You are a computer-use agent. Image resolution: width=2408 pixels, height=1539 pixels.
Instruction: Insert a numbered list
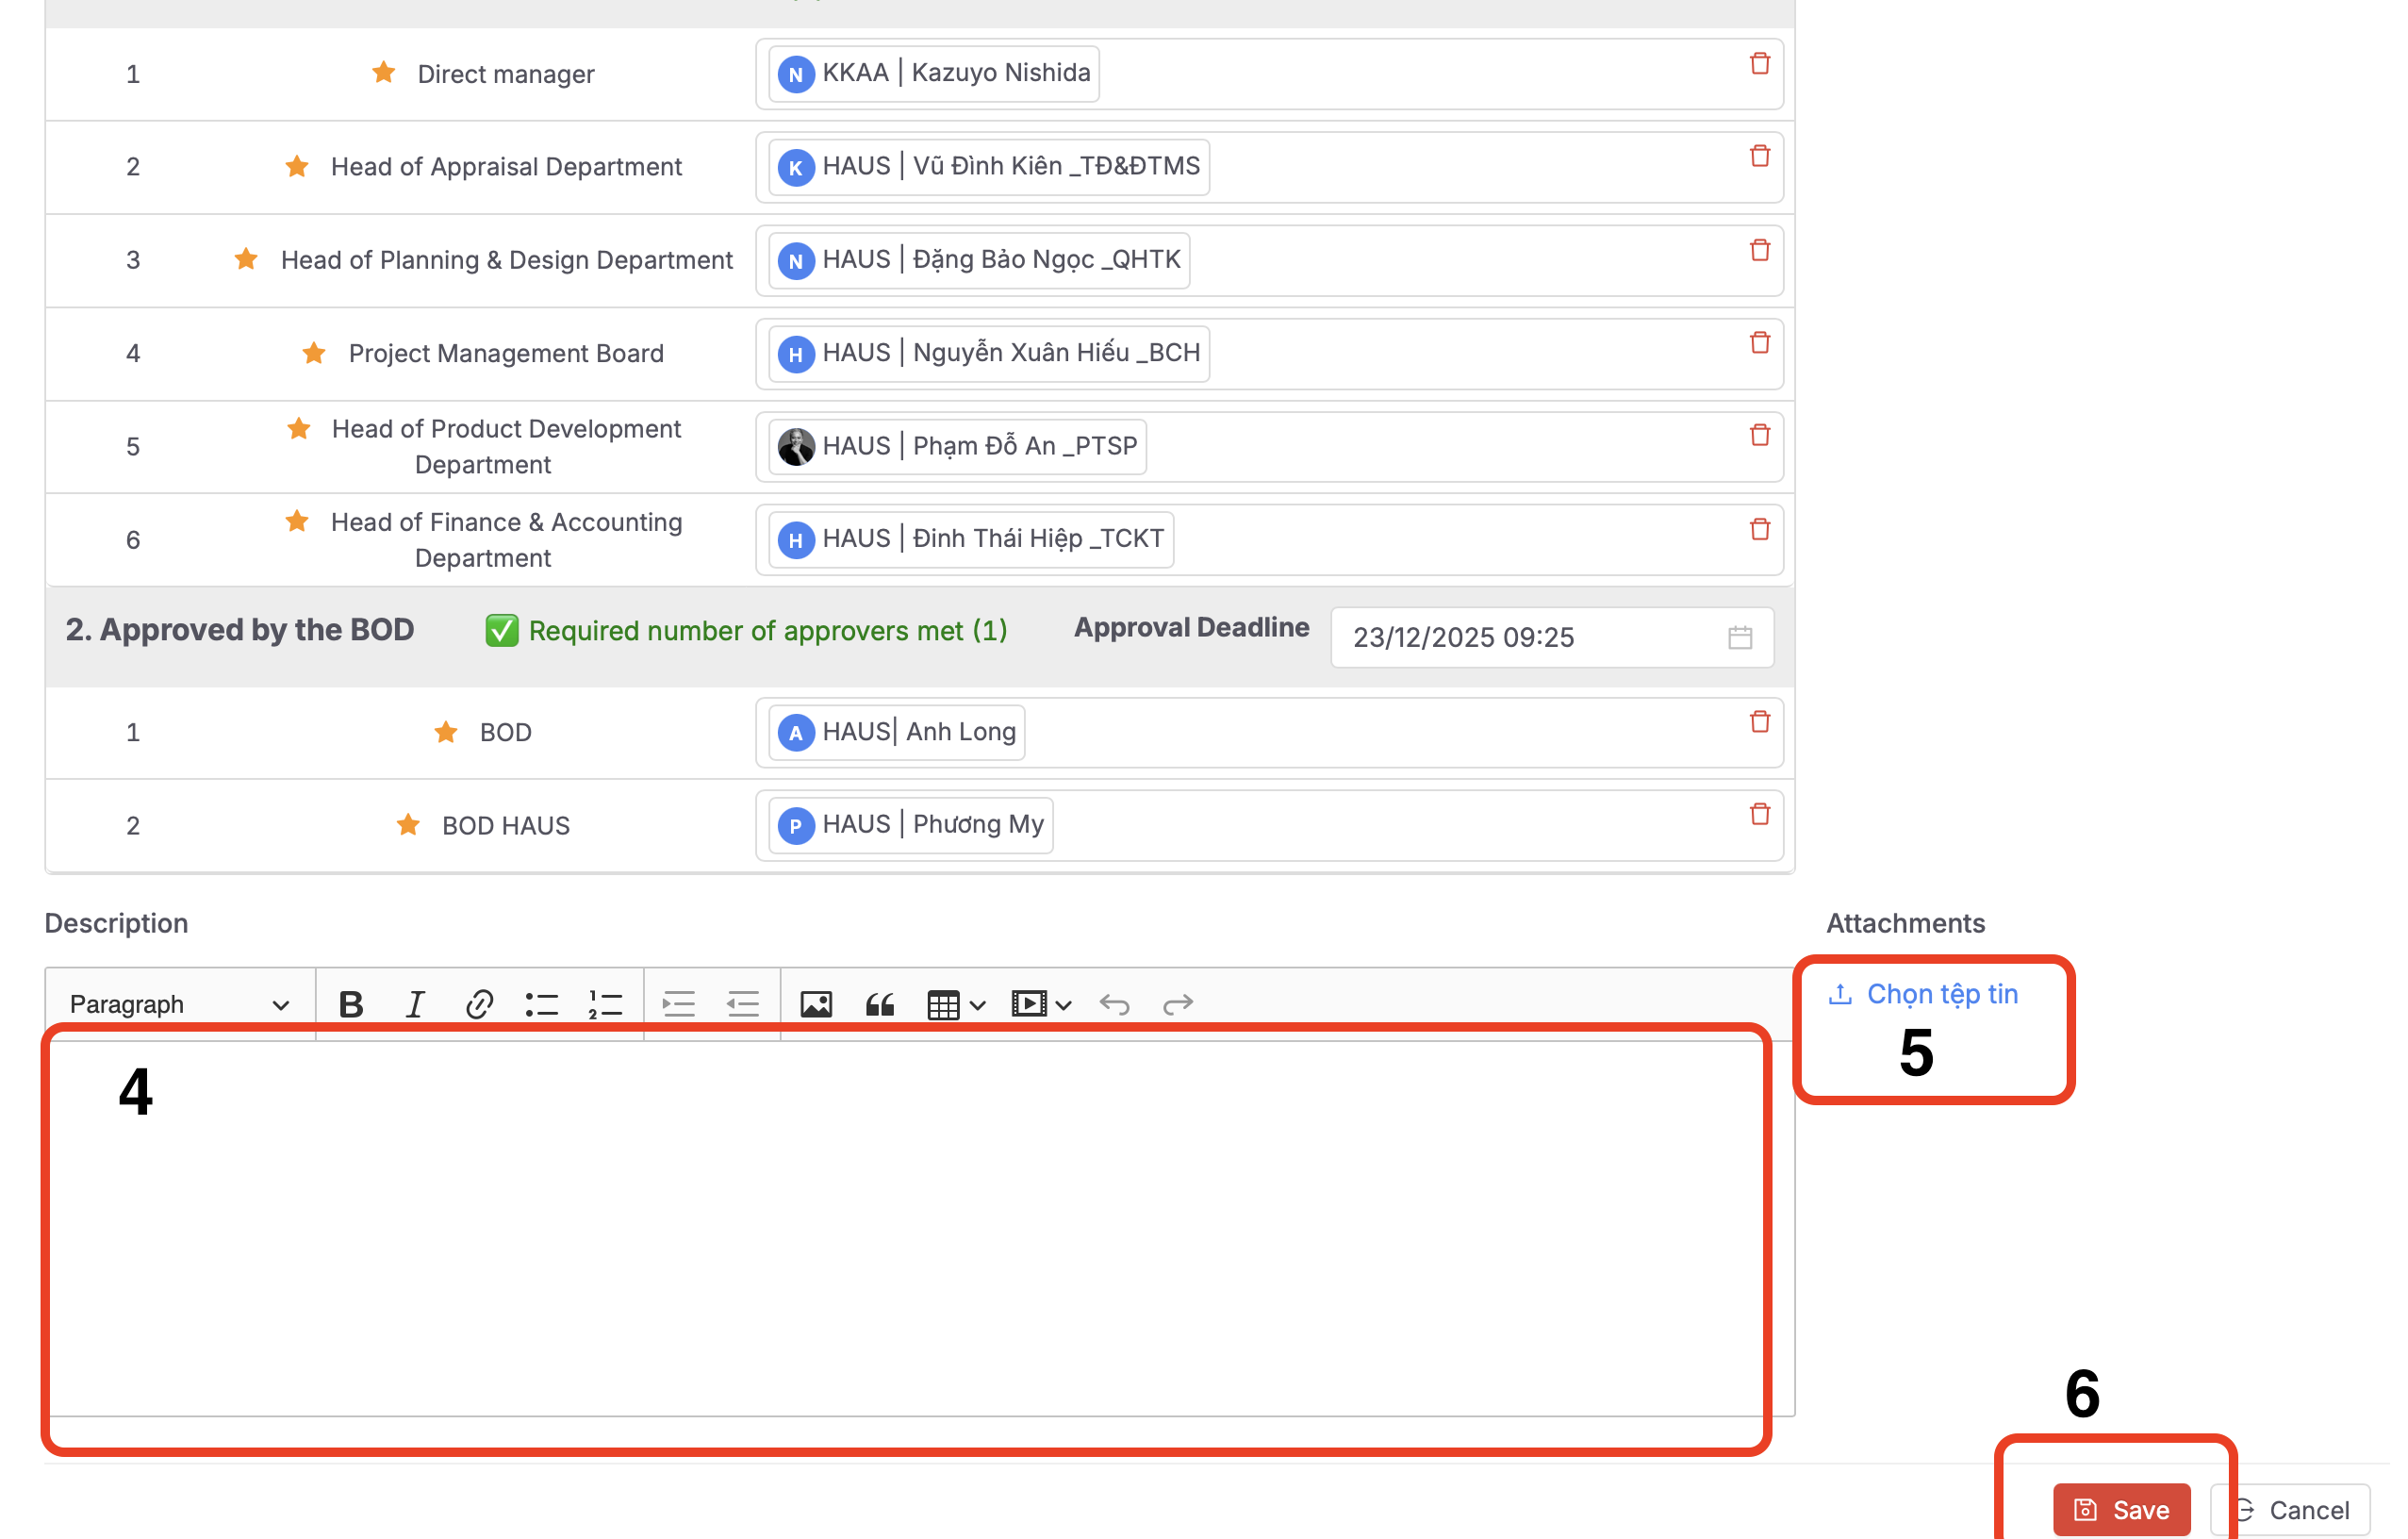pos(606,1004)
